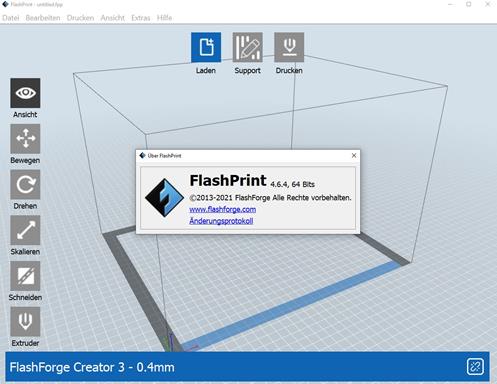Viewport: 497px width, 384px height.
Task: Open the Extruder tool
Action: click(x=25, y=321)
